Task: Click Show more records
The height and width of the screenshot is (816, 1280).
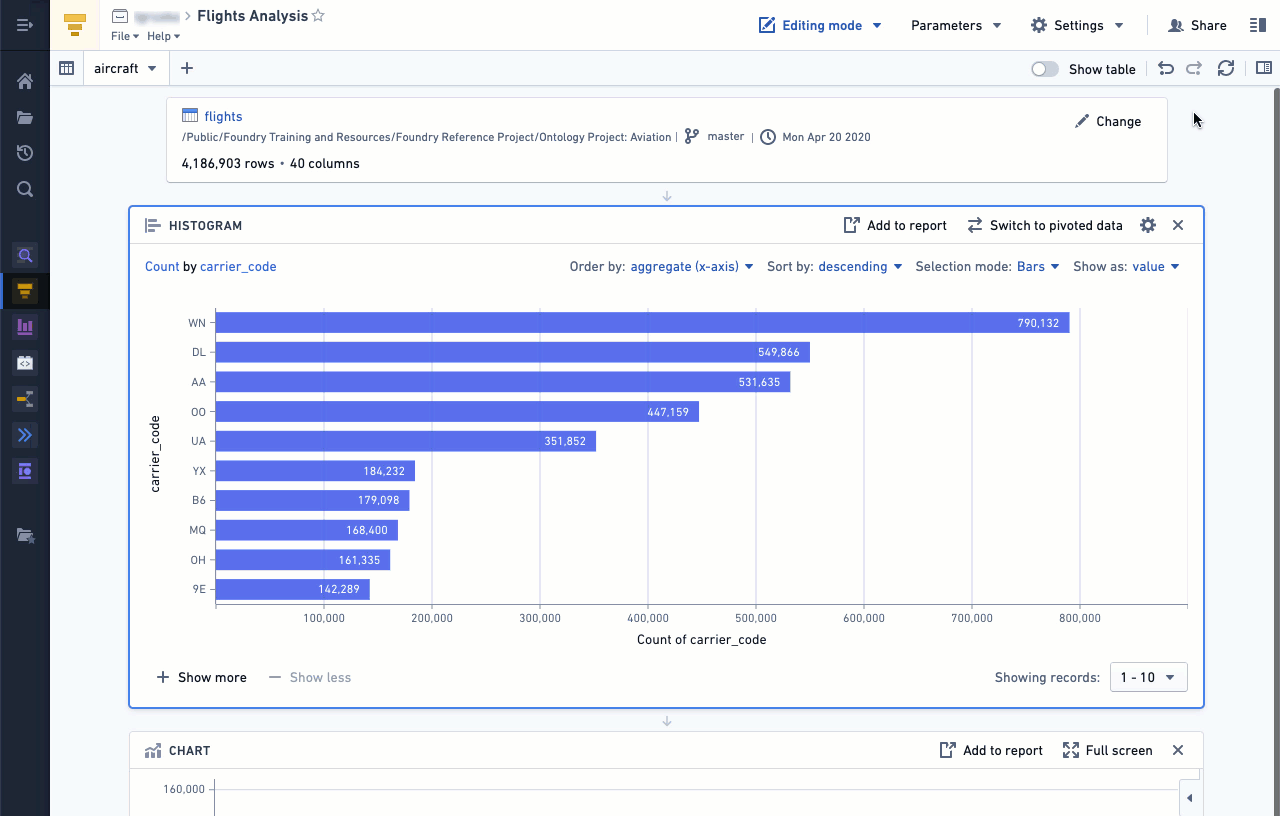Action: (202, 677)
